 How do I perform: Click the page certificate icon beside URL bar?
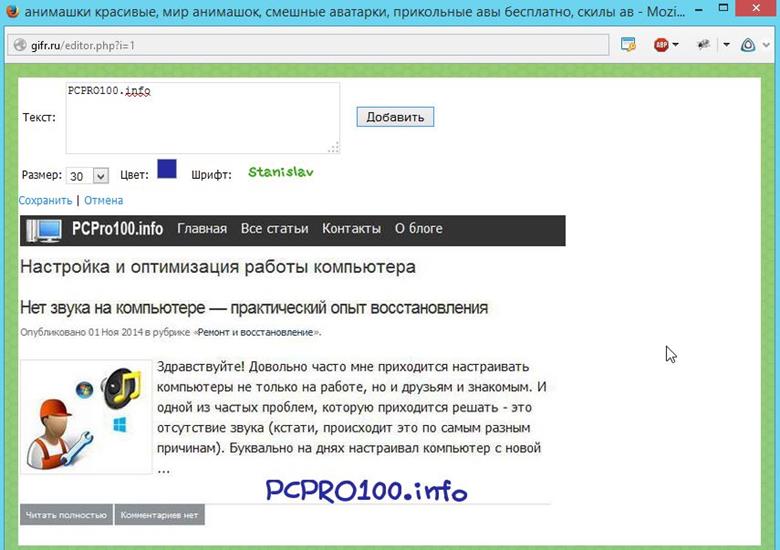628,45
